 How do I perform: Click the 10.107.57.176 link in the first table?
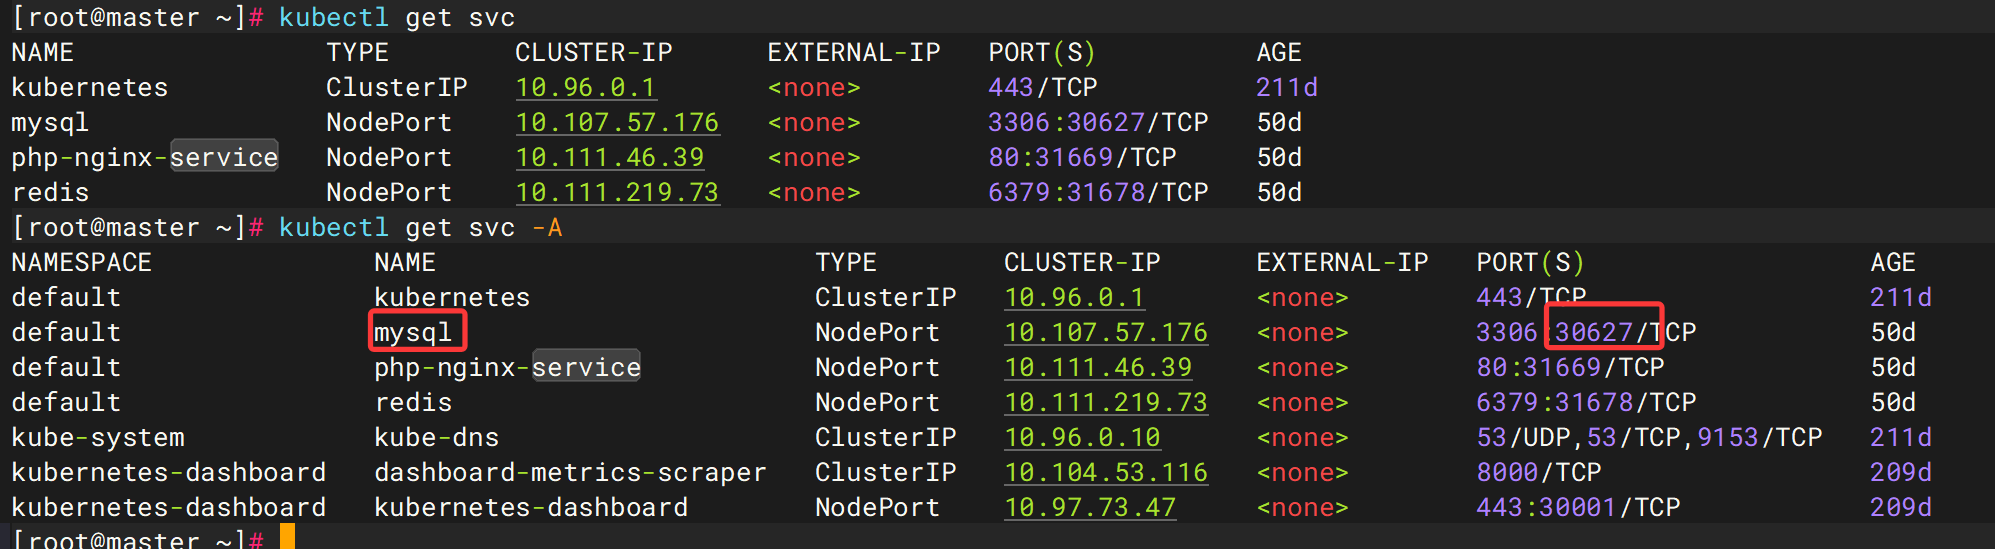617,122
